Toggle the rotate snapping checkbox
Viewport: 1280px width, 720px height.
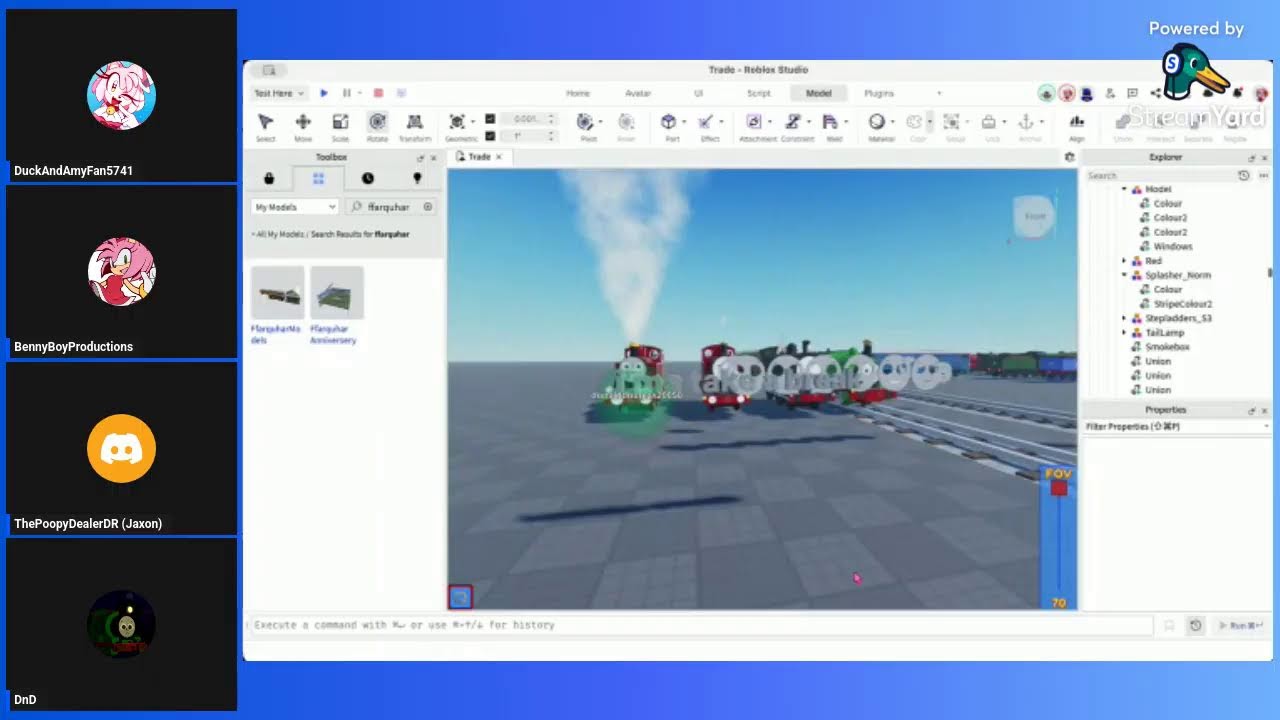point(490,135)
